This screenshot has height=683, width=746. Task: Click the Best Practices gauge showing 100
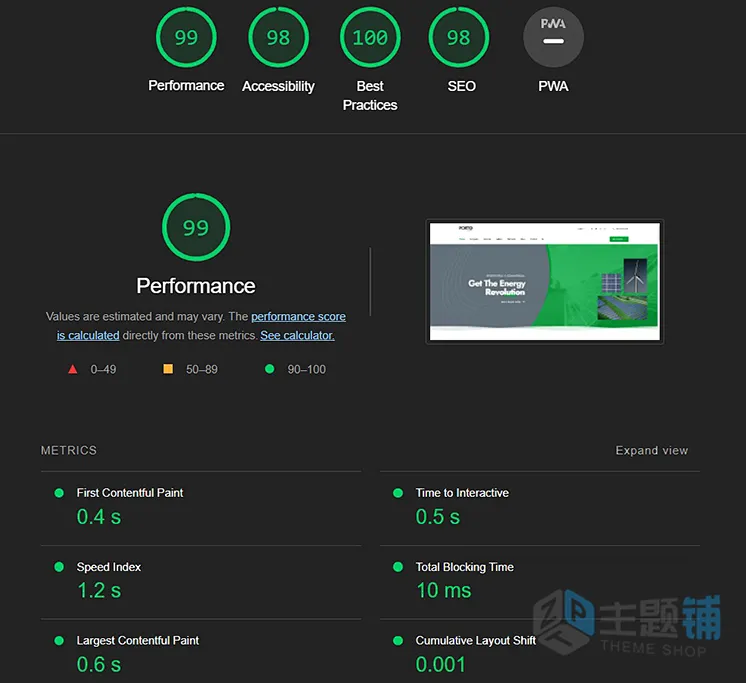click(x=370, y=37)
